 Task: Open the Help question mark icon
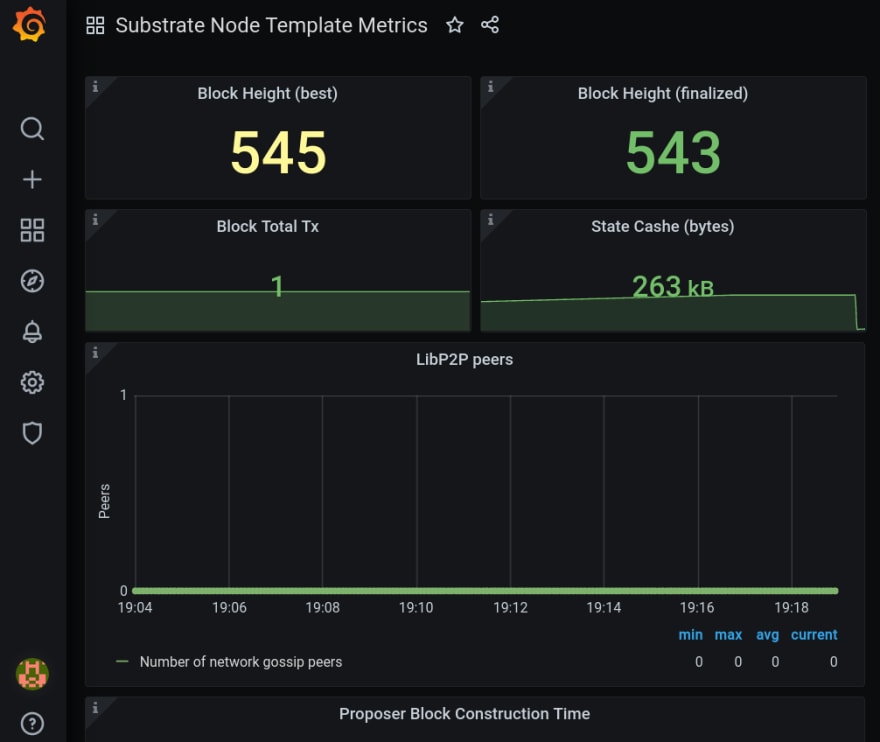(x=32, y=723)
